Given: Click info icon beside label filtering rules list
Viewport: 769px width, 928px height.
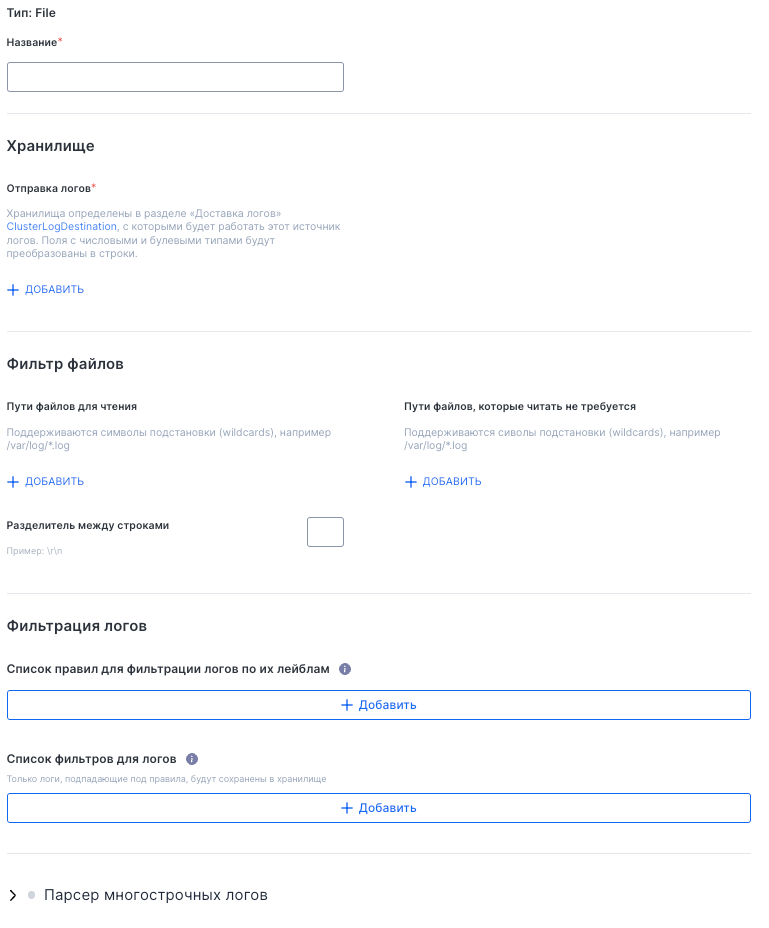Looking at the screenshot, I should 345,669.
